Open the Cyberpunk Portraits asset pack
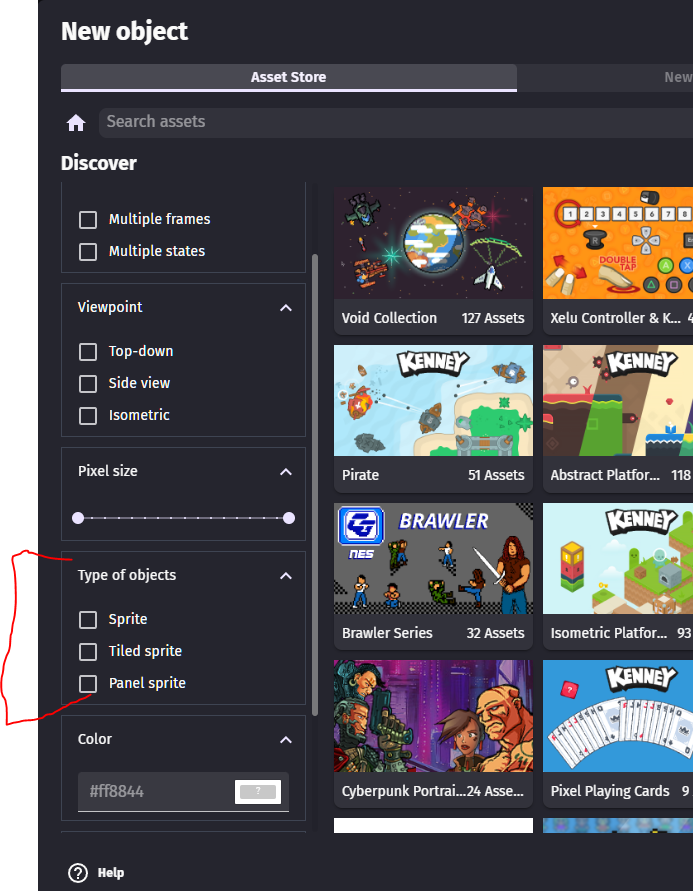 click(433, 734)
